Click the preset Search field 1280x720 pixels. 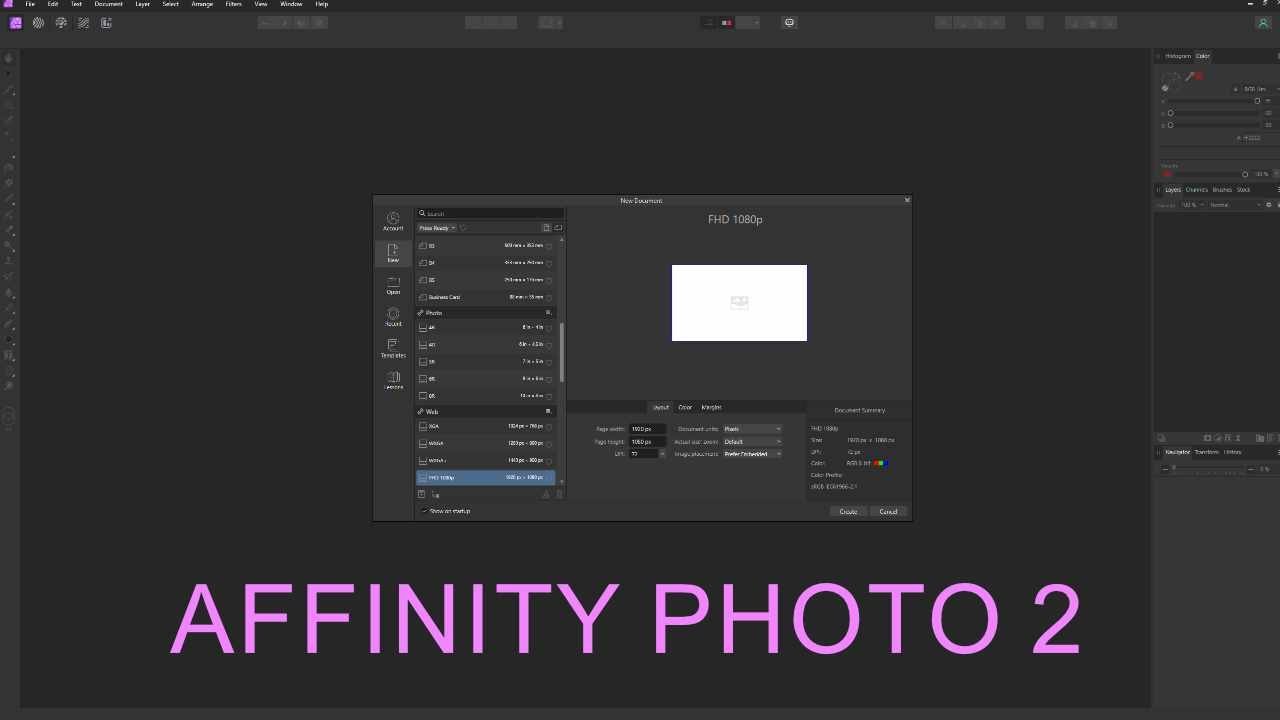490,214
